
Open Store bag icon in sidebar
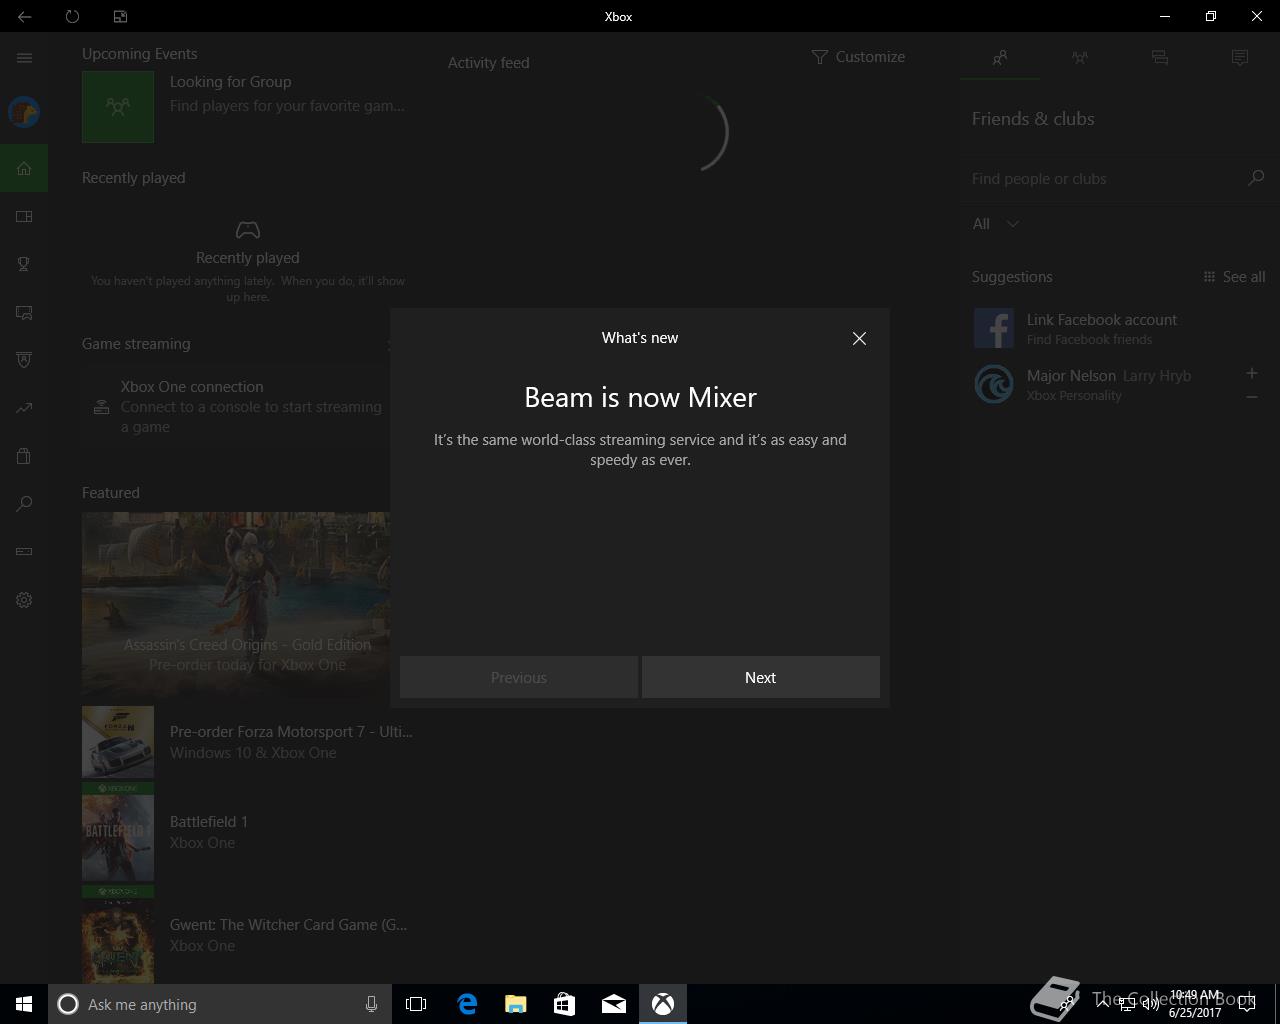(x=24, y=456)
